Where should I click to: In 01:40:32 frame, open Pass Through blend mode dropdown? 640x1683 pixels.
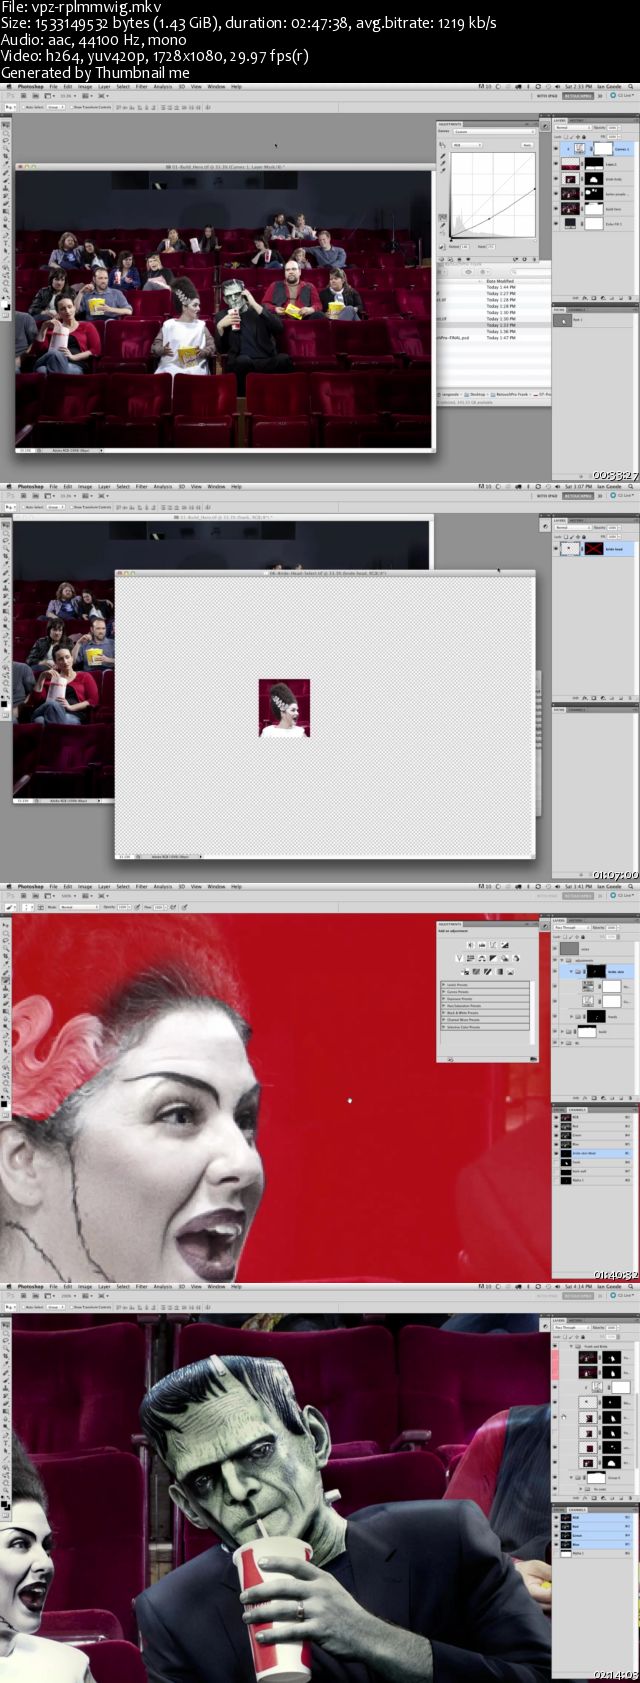pos(572,927)
